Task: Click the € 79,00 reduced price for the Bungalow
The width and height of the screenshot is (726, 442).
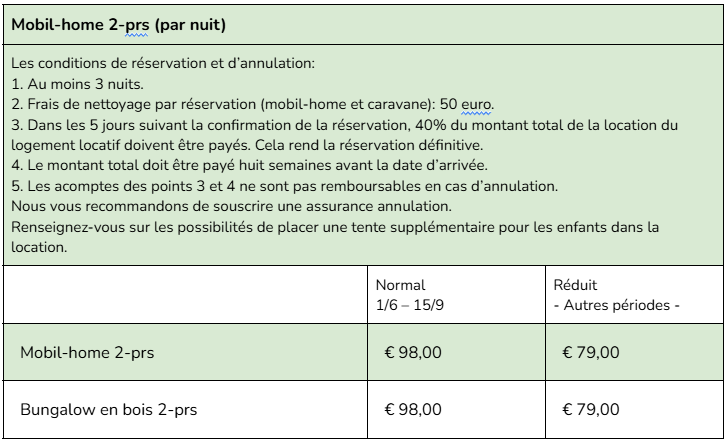Action: point(590,409)
